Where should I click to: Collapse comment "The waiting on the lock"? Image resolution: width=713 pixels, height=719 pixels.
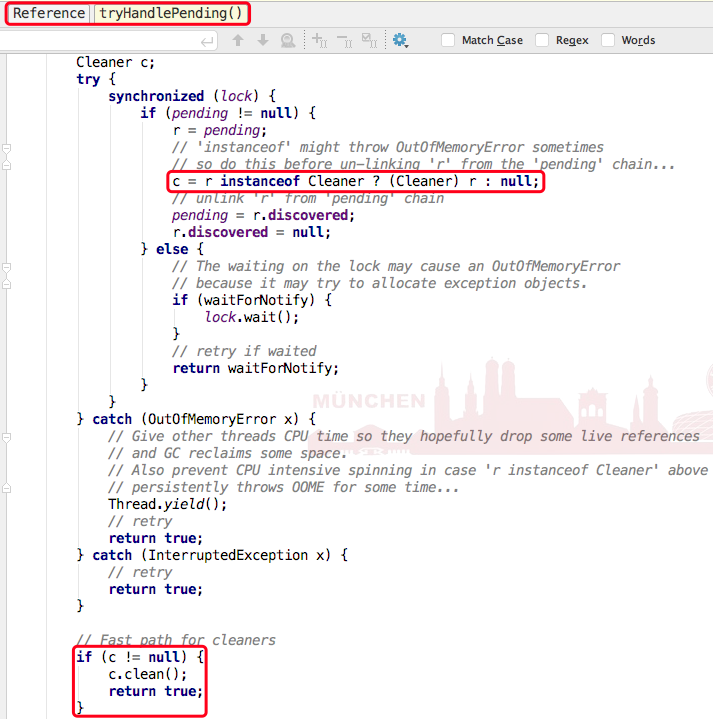pyautogui.click(x=6, y=267)
